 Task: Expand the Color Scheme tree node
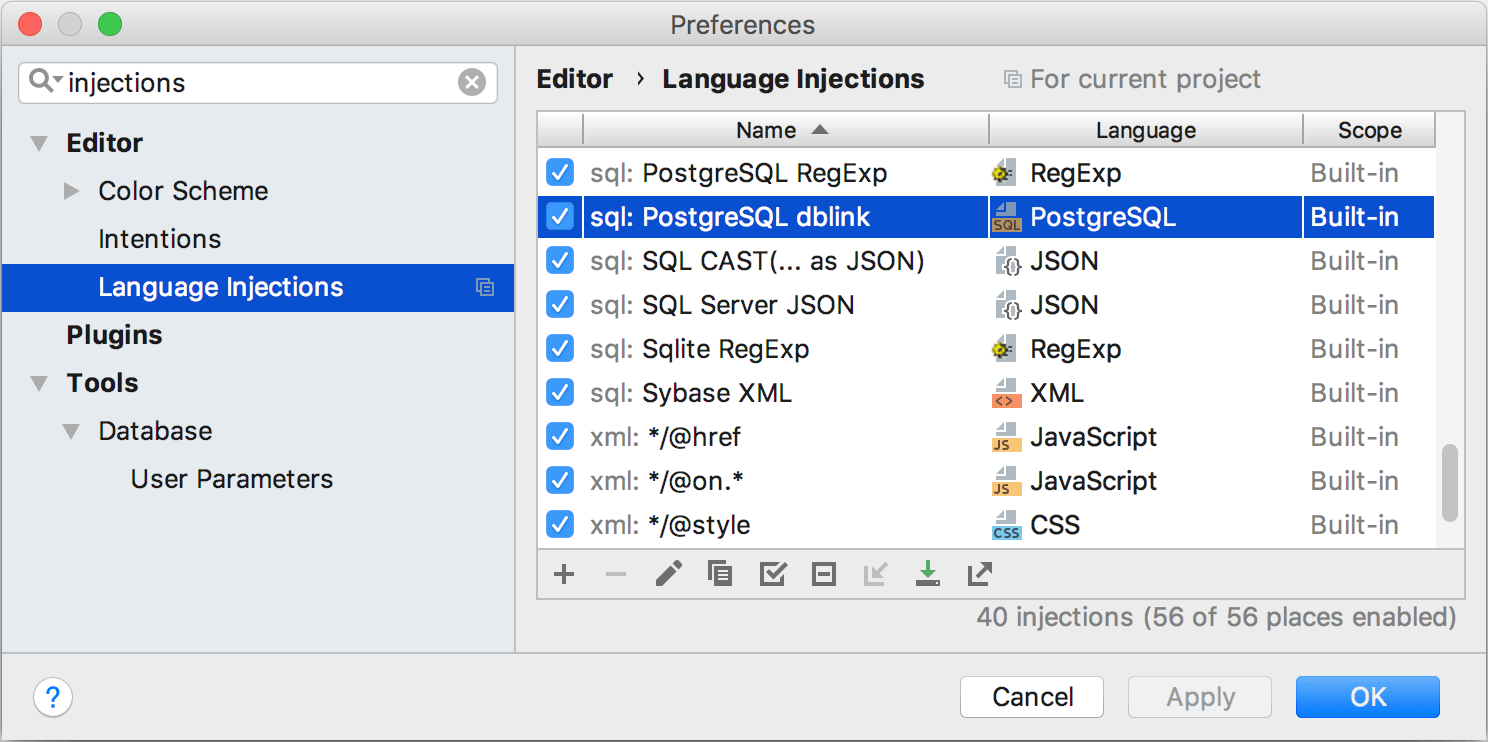(70, 190)
